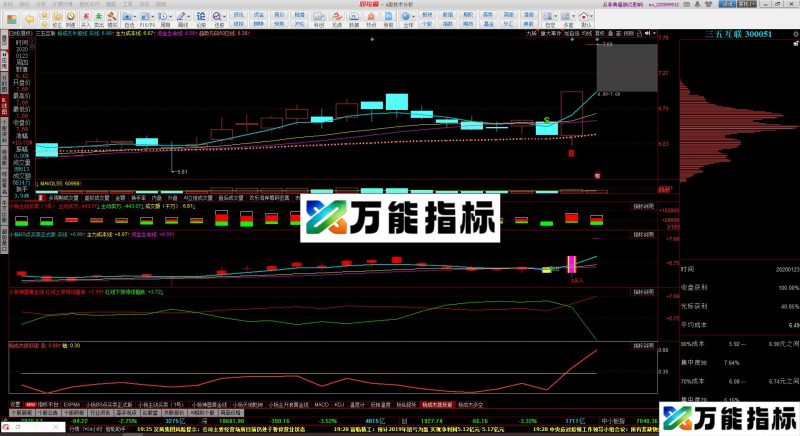Select the 杨威大多空 indicator tab

[470, 404]
